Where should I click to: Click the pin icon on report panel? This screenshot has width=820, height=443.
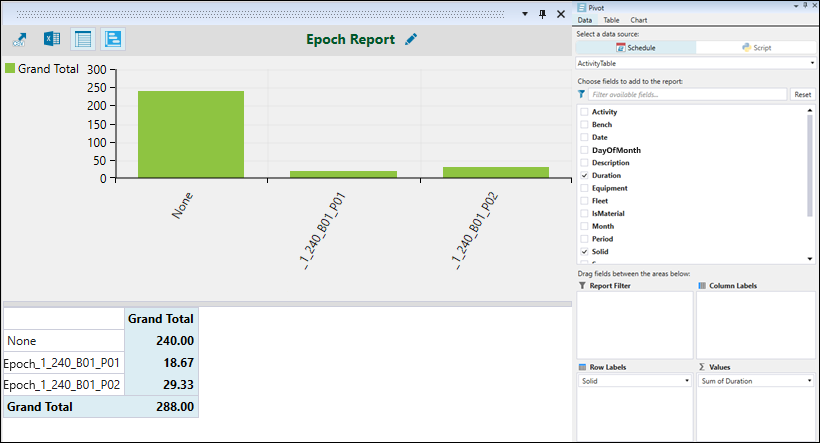[x=542, y=14]
